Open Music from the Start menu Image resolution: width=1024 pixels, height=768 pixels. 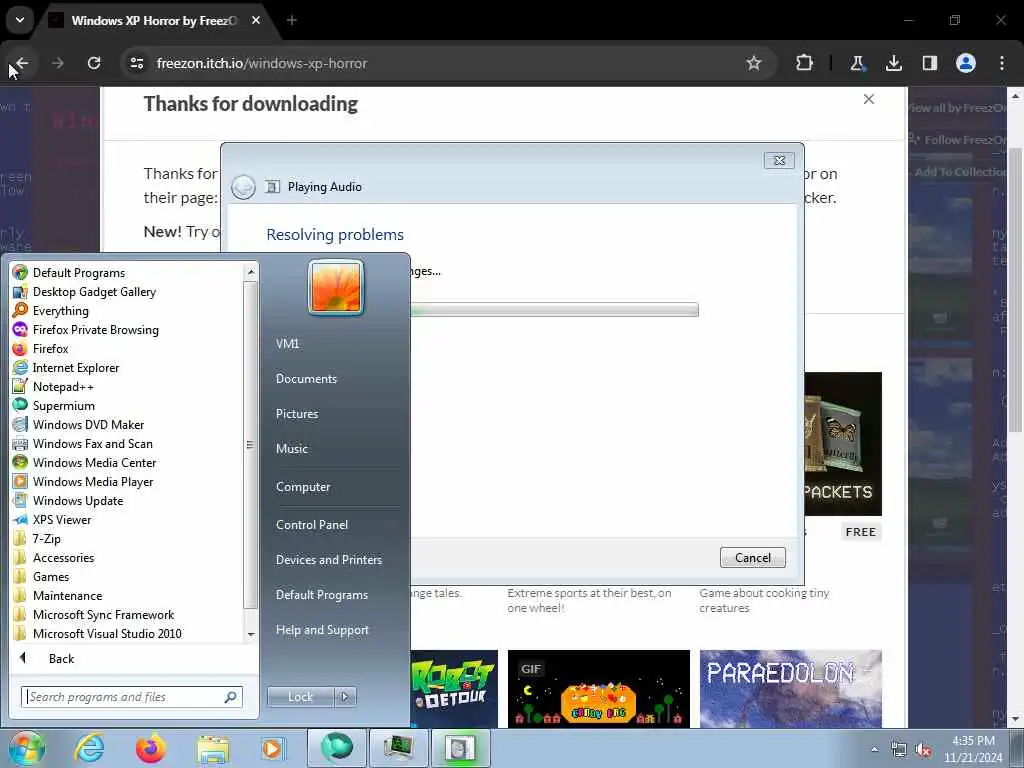point(292,449)
